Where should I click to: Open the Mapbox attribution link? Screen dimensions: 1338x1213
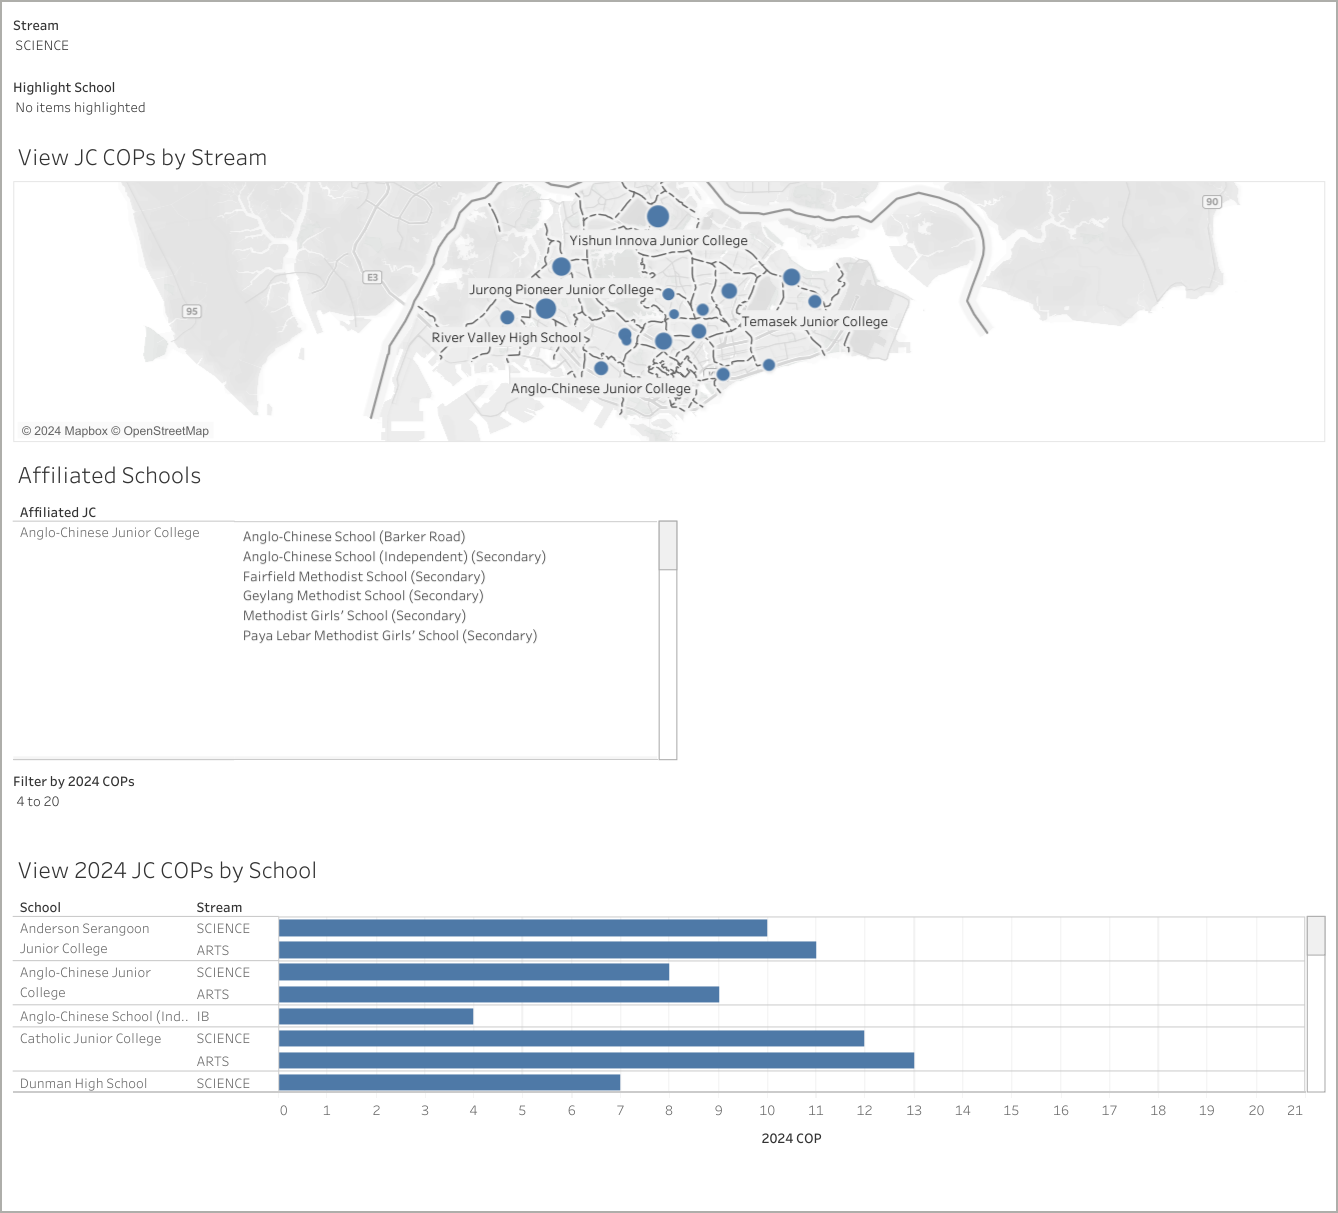[71, 431]
